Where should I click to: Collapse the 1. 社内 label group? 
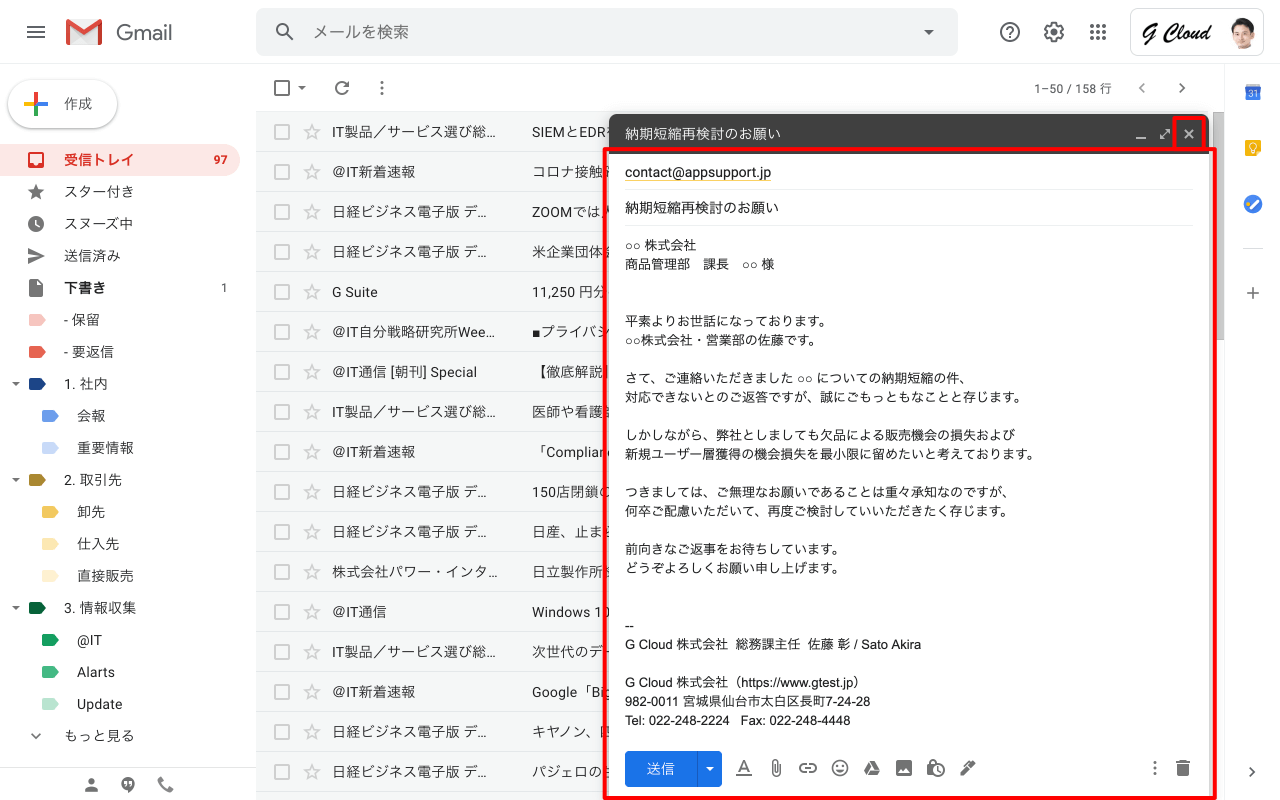(16, 384)
